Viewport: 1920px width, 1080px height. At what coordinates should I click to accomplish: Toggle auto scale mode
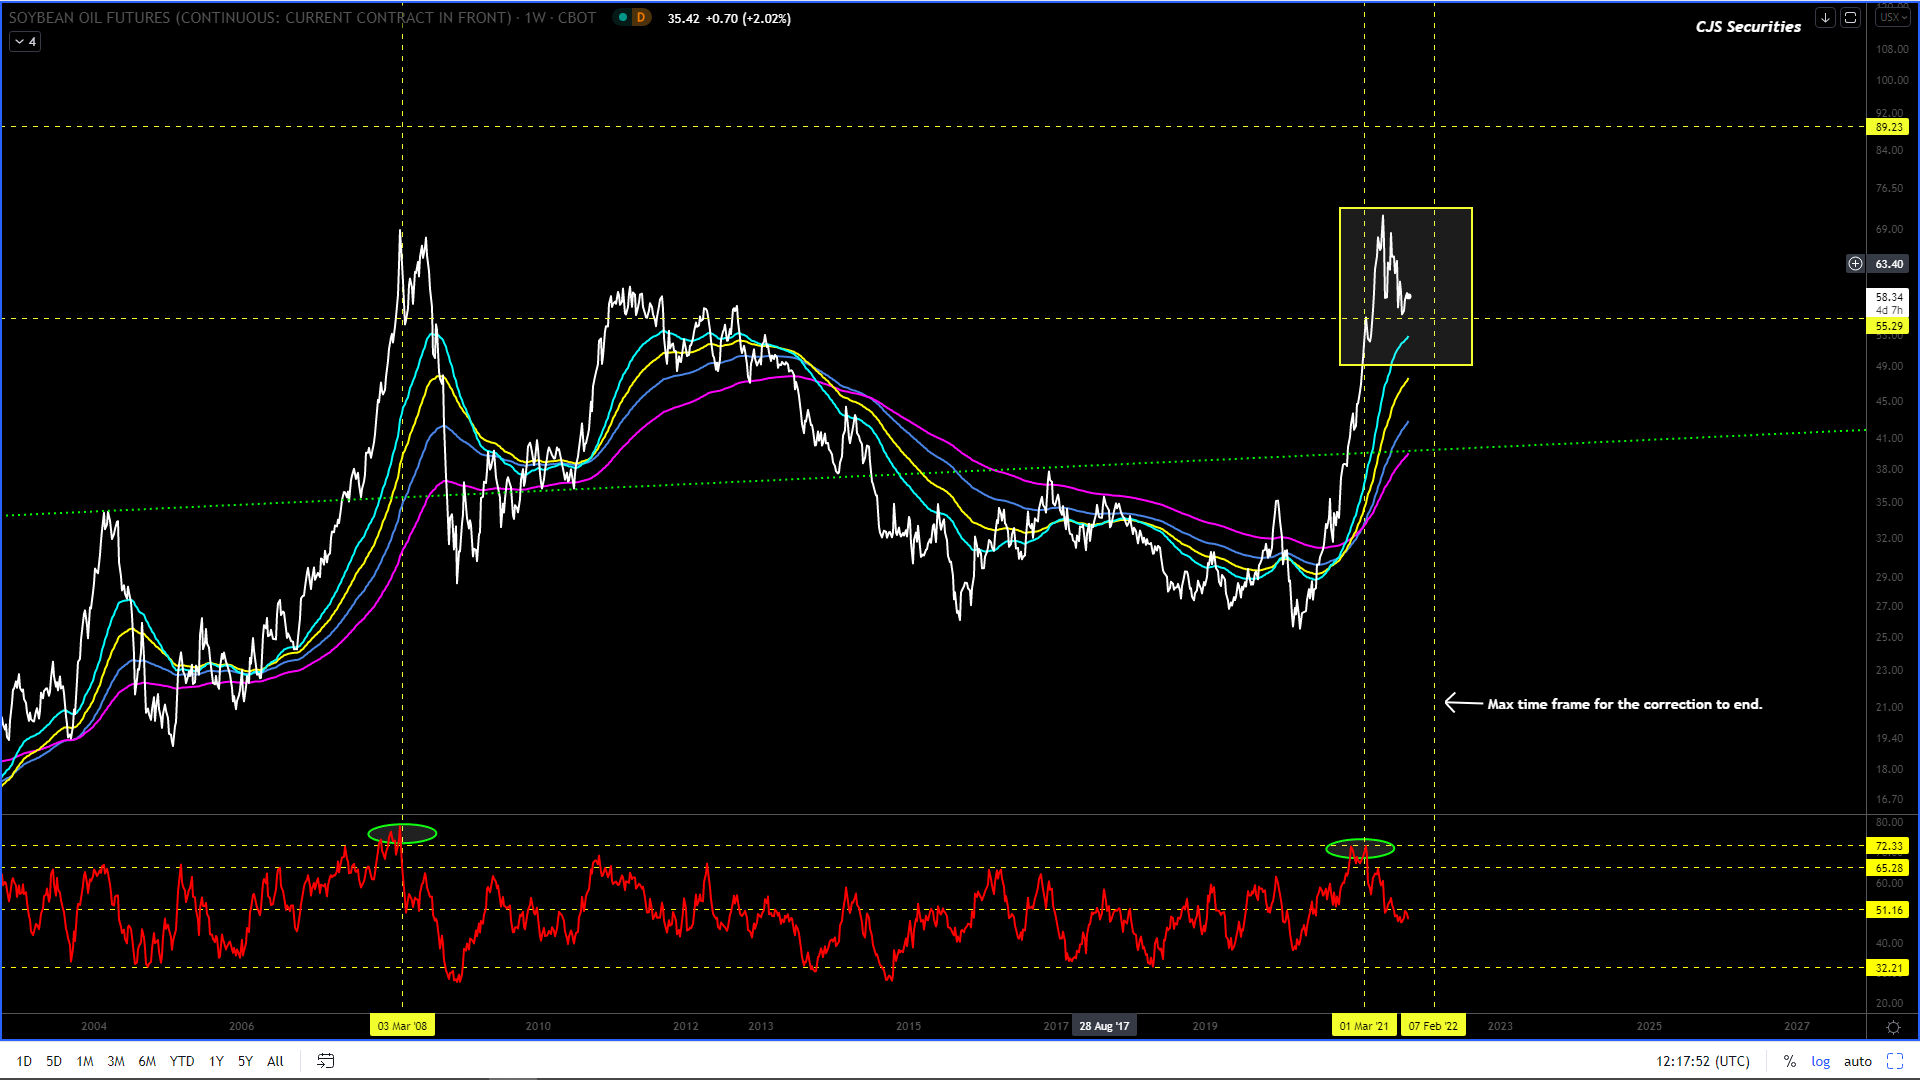pos(1857,1061)
